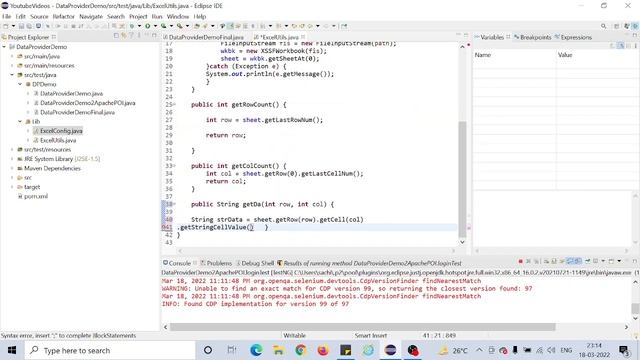Image resolution: width=640 pixels, height=360 pixels.
Task: Click the Windows Start button
Action: pos(11,350)
